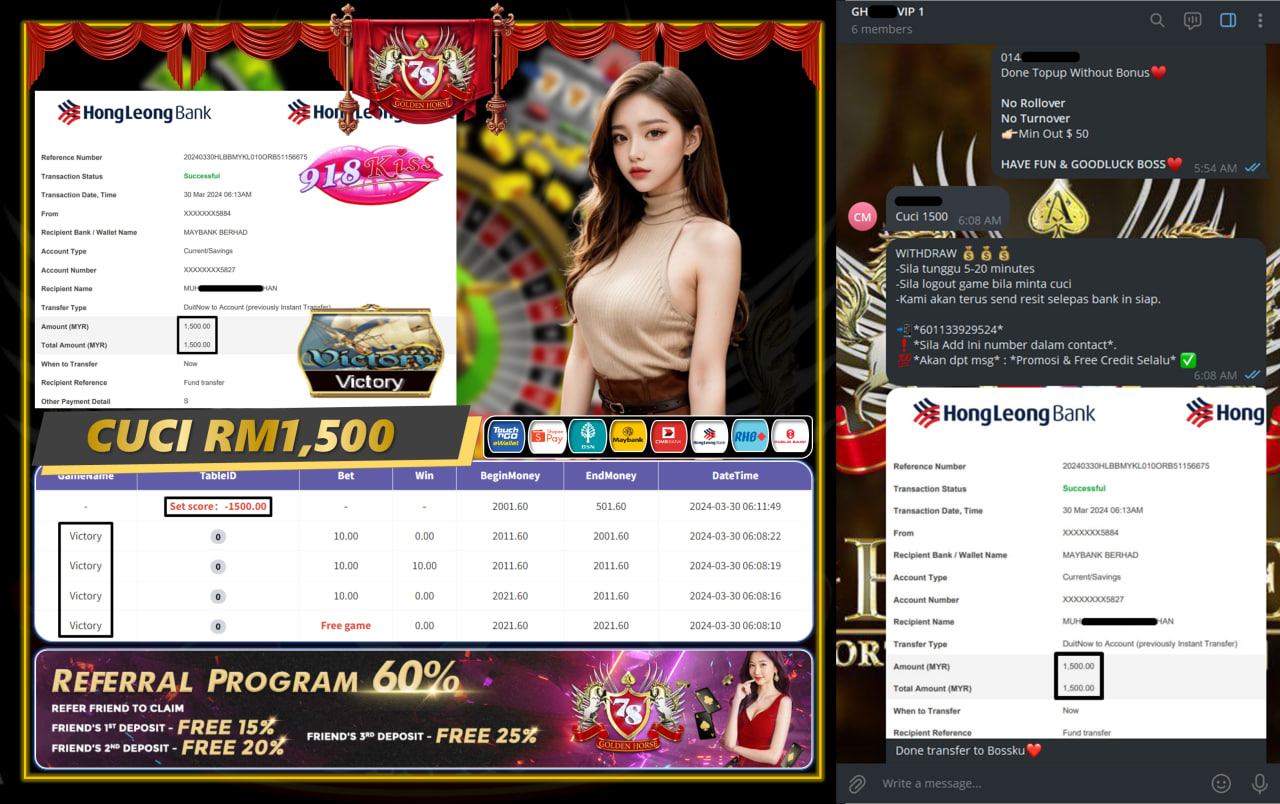Click the 'Min Out $ 50' line
This screenshot has width=1280, height=804.
tap(1045, 133)
